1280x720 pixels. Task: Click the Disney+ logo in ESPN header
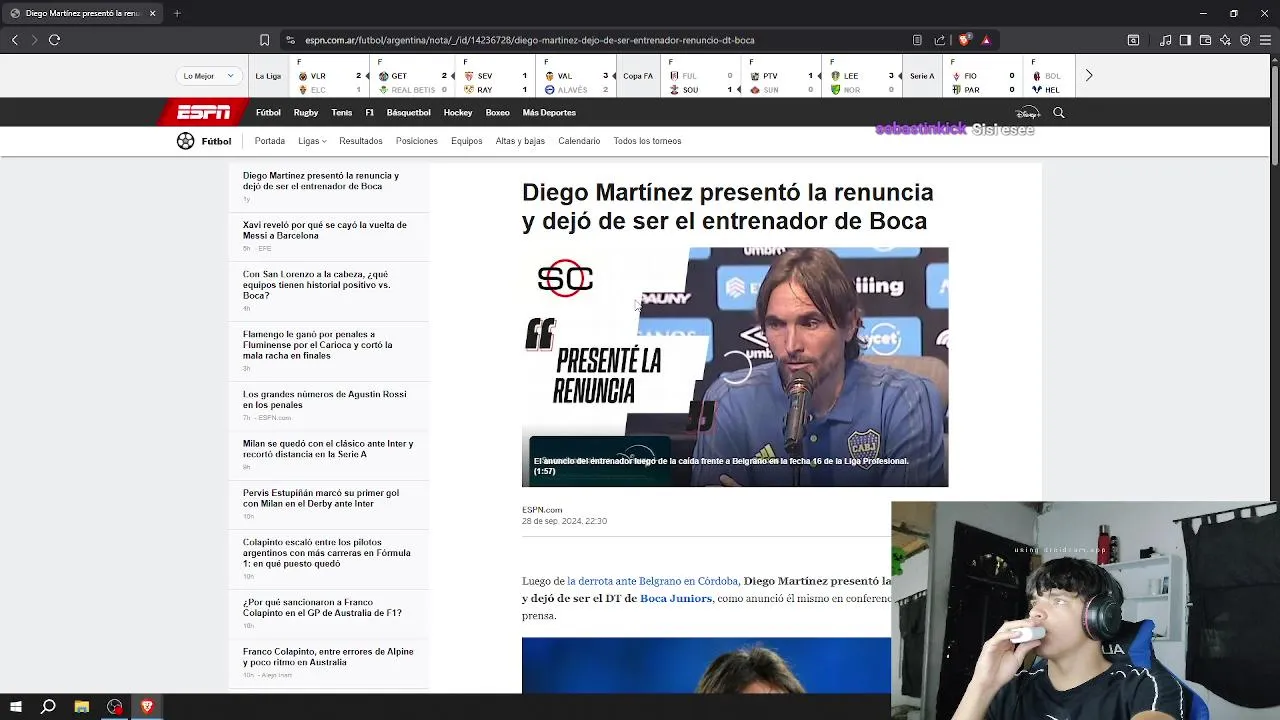click(1028, 113)
